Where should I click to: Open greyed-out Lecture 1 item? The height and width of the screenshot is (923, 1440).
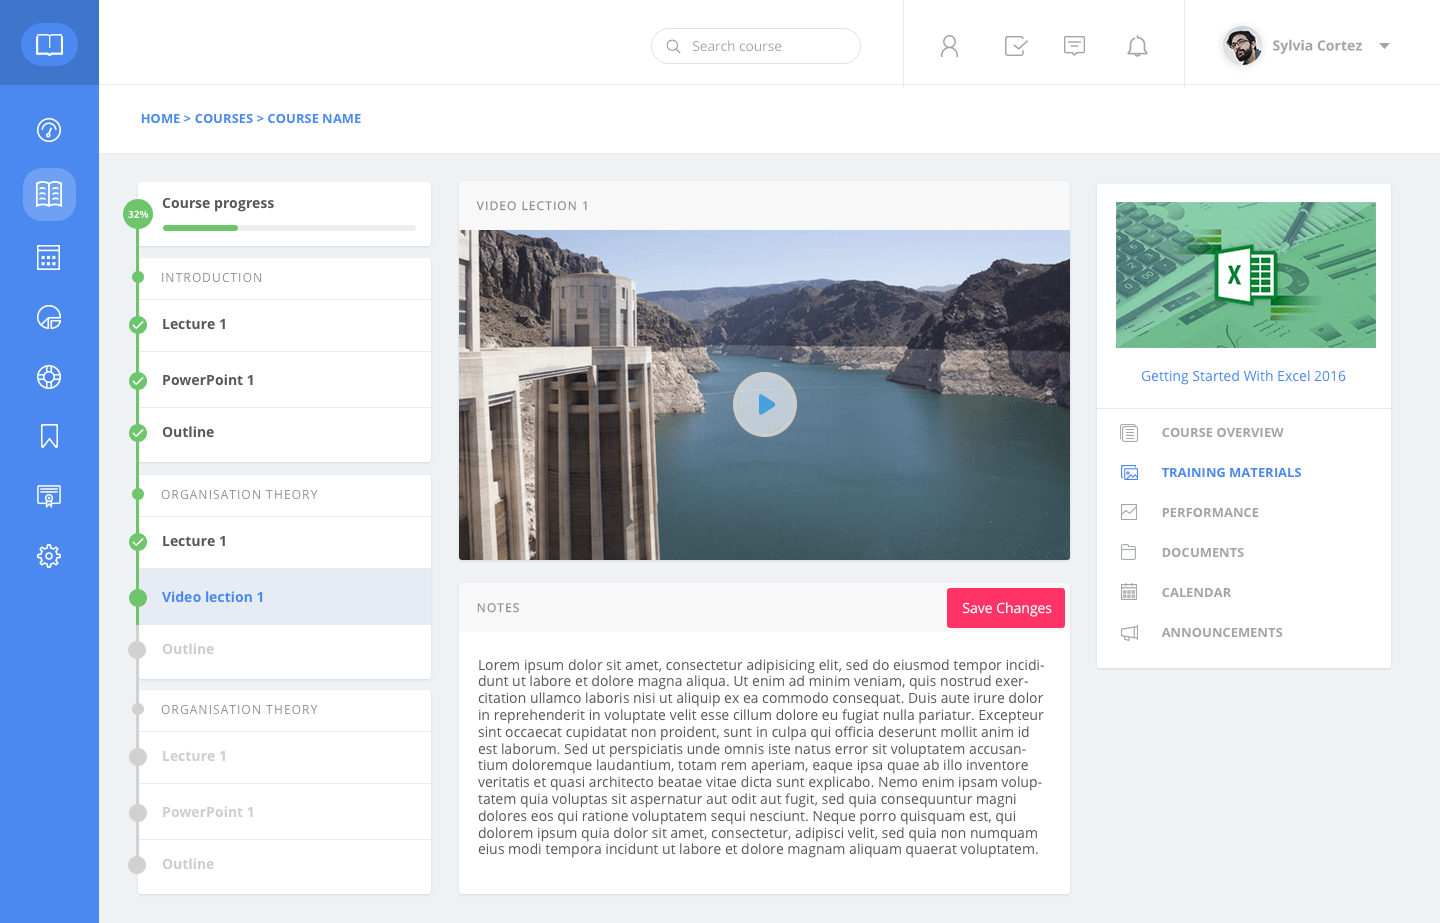tap(285, 757)
